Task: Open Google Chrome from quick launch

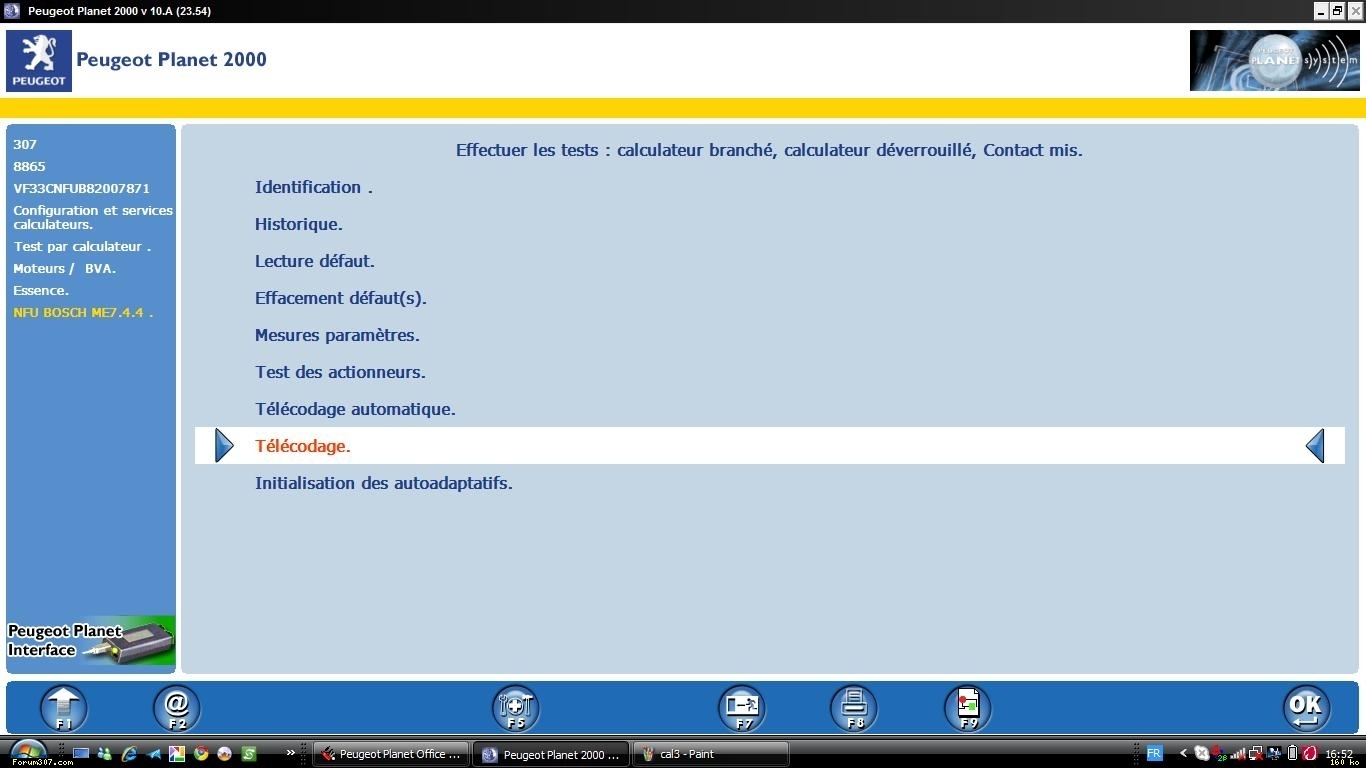Action: tap(201, 754)
